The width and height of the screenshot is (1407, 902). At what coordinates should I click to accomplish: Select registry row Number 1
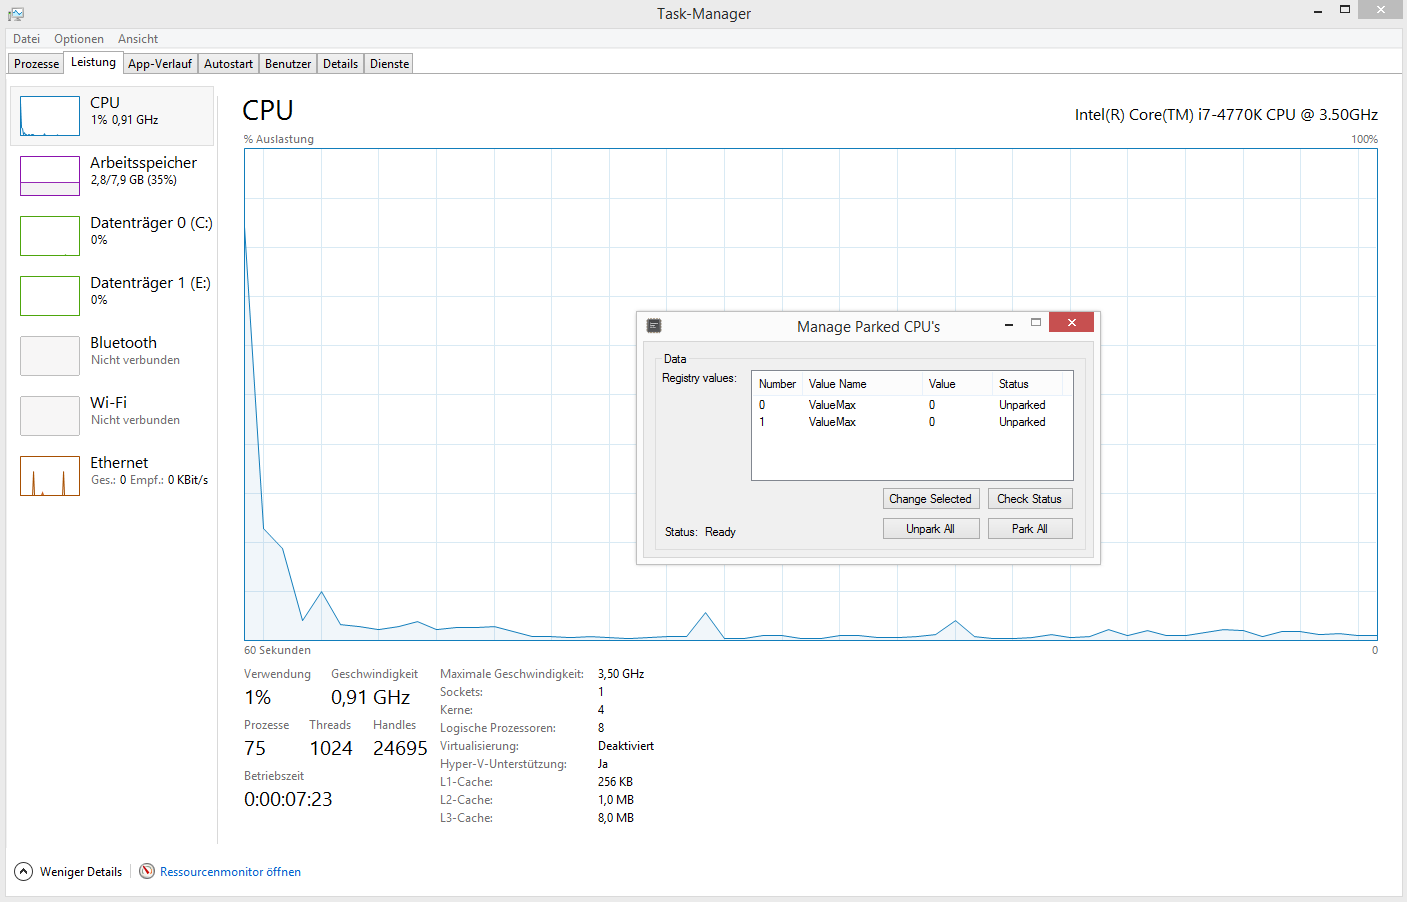(x=912, y=422)
